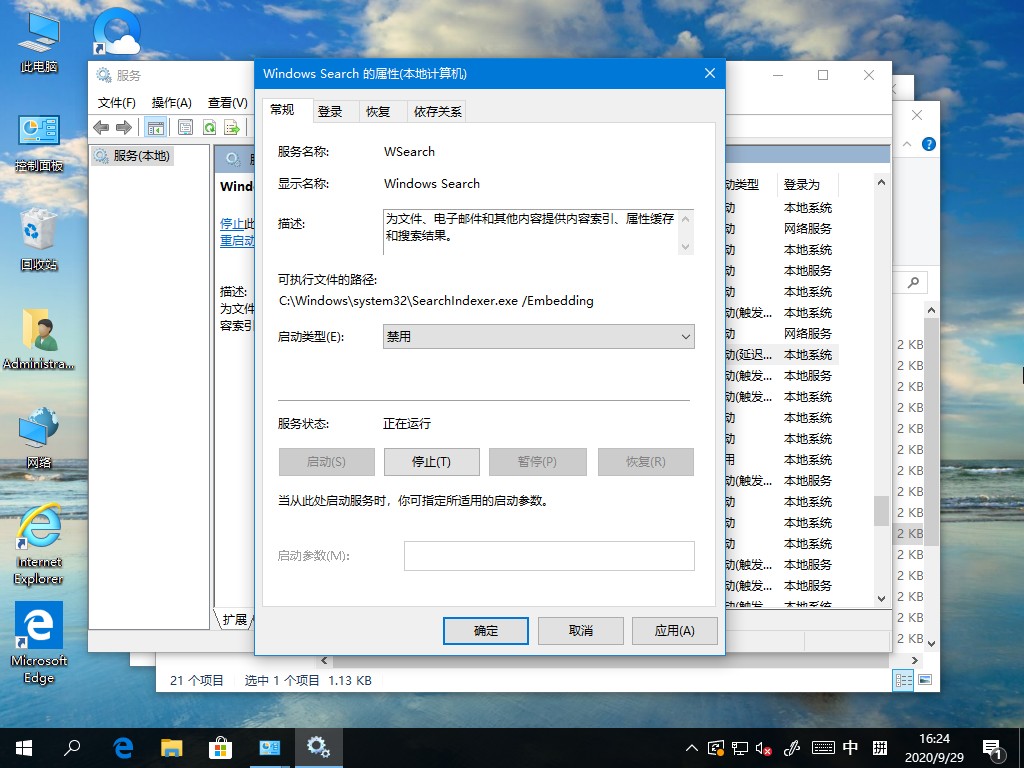Open the Action Center icon in system tray
Viewport: 1024px width, 768px height.
[x=991, y=748]
